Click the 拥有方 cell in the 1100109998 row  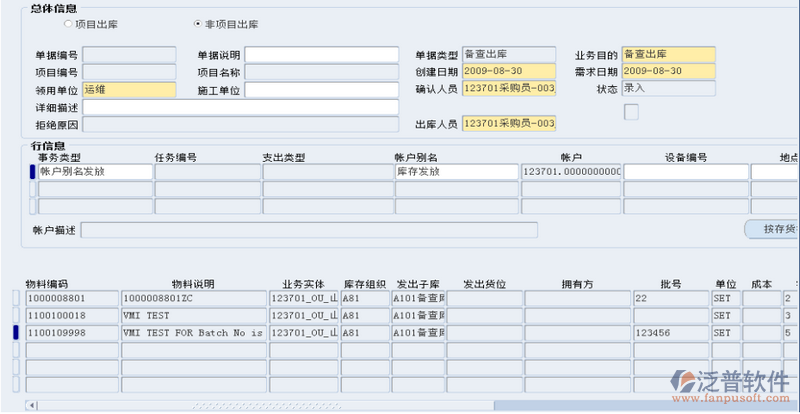[x=578, y=333]
